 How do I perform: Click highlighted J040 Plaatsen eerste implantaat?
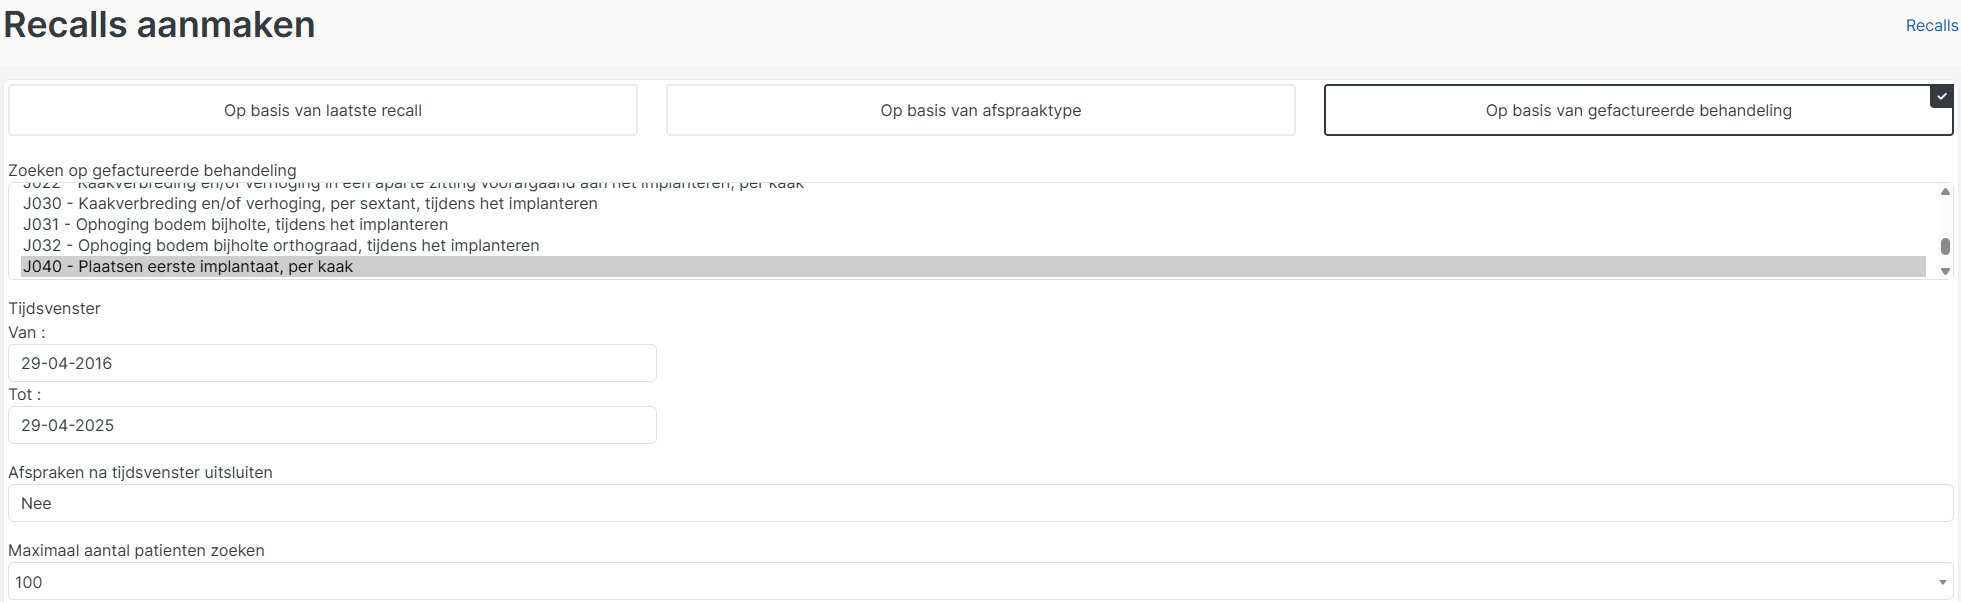click(188, 267)
